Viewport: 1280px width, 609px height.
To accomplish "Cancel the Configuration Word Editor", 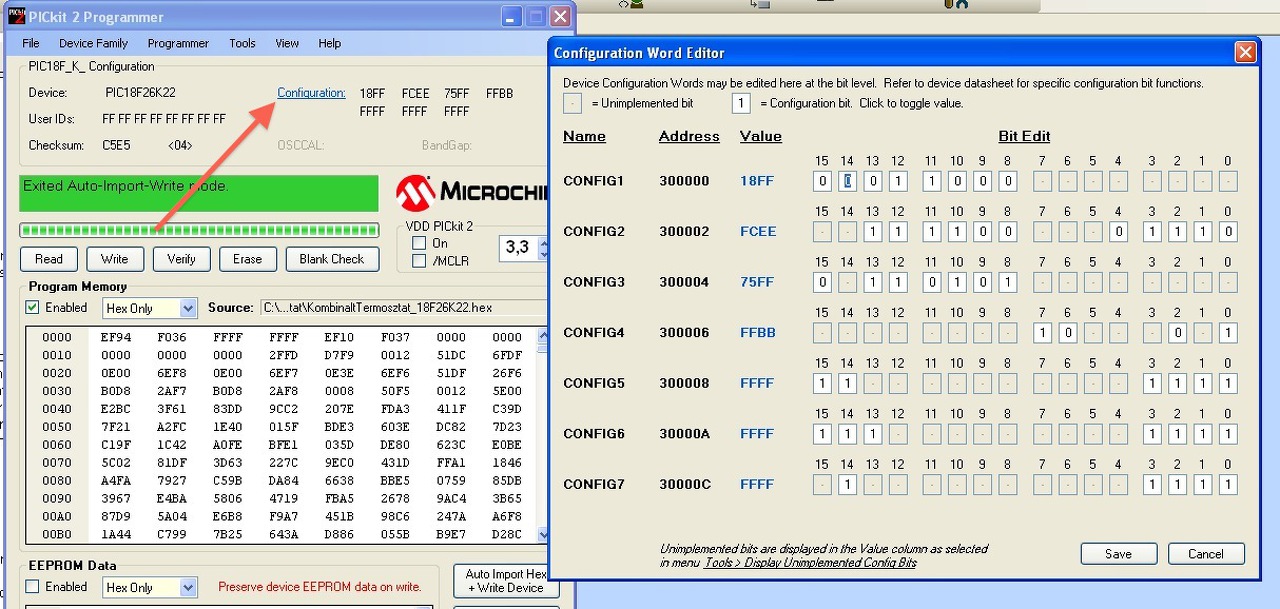I will coord(1205,554).
